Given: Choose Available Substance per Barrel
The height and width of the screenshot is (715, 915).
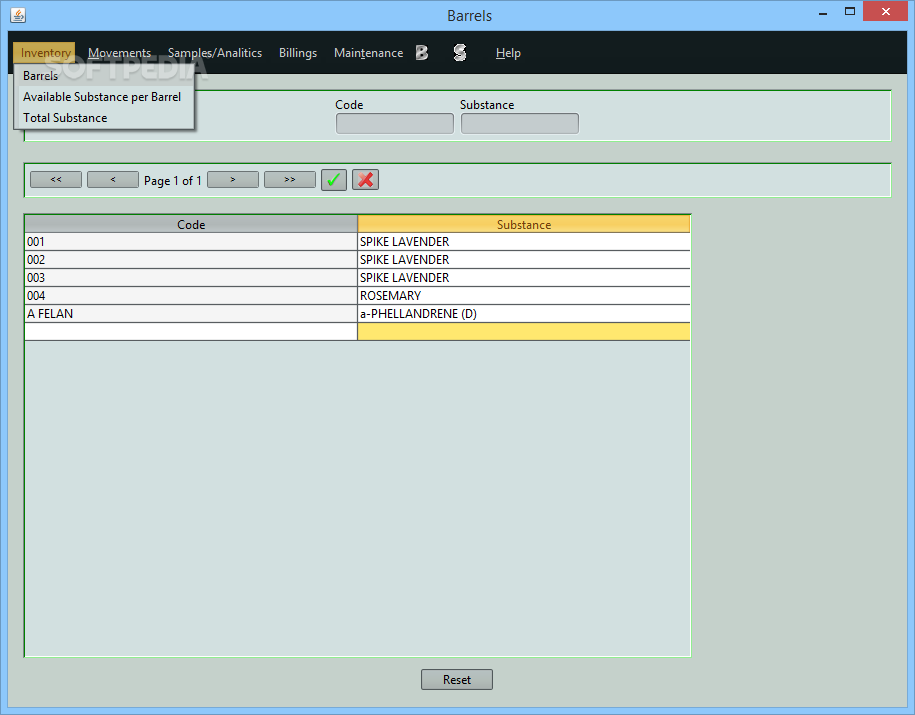Looking at the screenshot, I should 104,97.
